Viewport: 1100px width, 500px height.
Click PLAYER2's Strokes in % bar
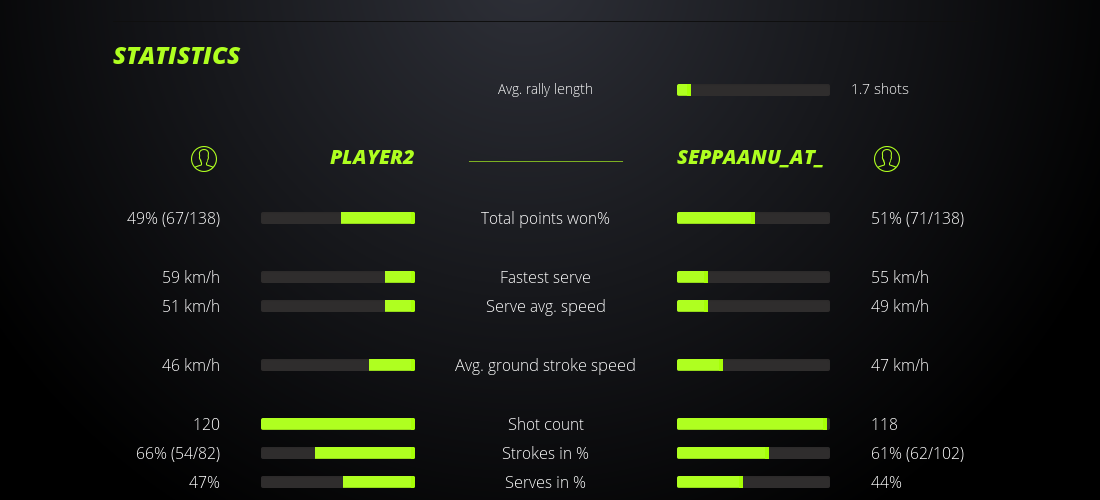coord(338,453)
